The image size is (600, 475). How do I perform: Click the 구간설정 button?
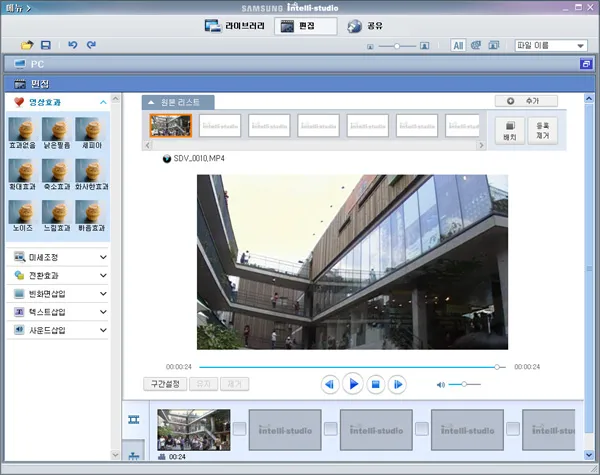(164, 384)
